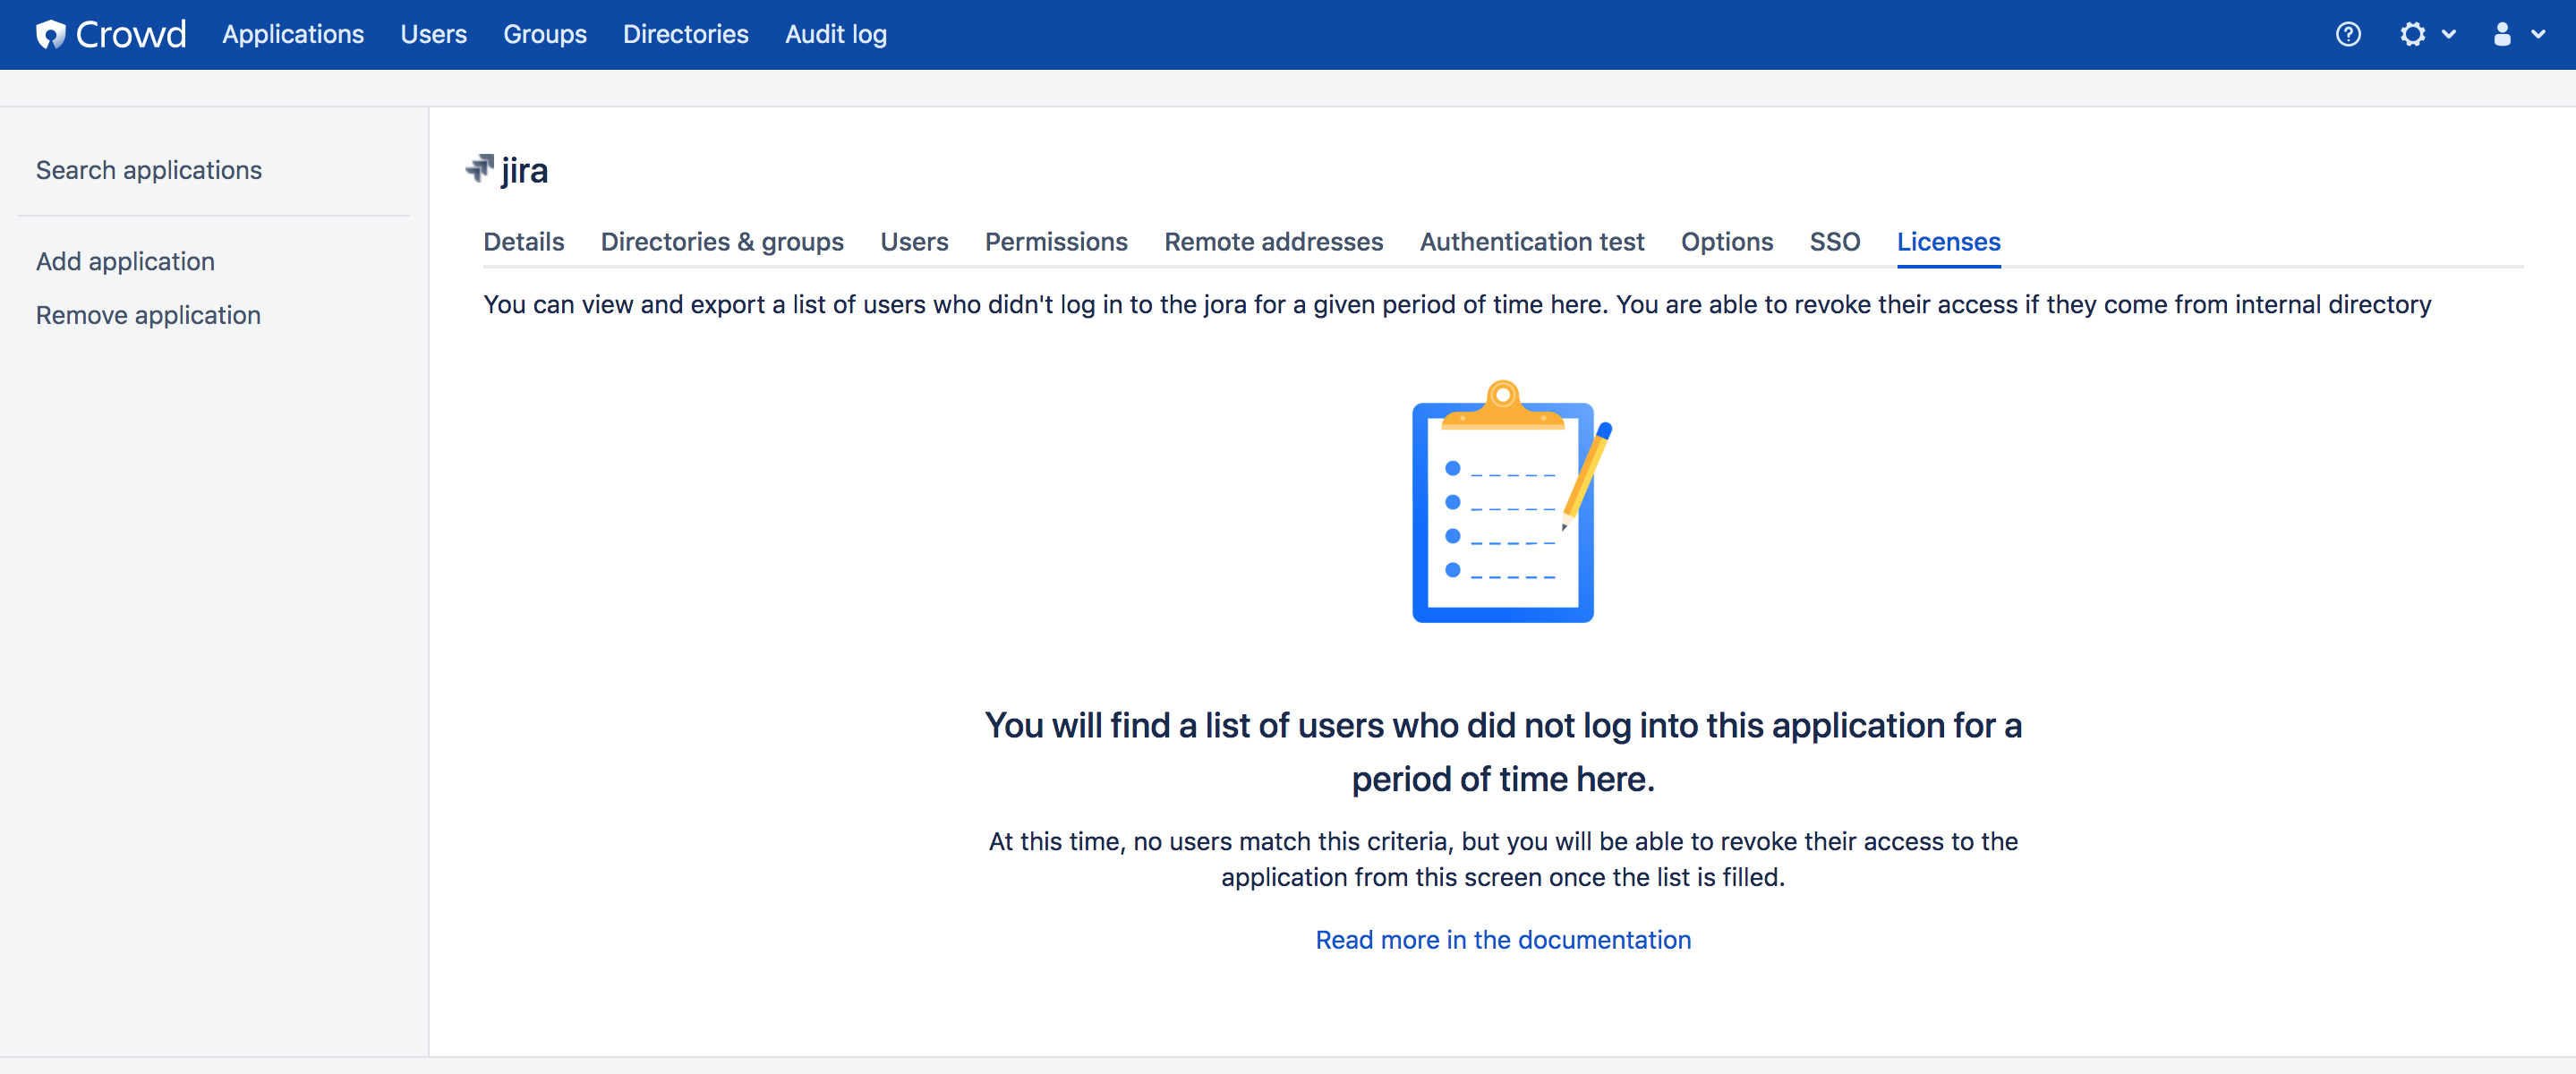
Task: Click the clipboard illustration
Action: point(1510,501)
